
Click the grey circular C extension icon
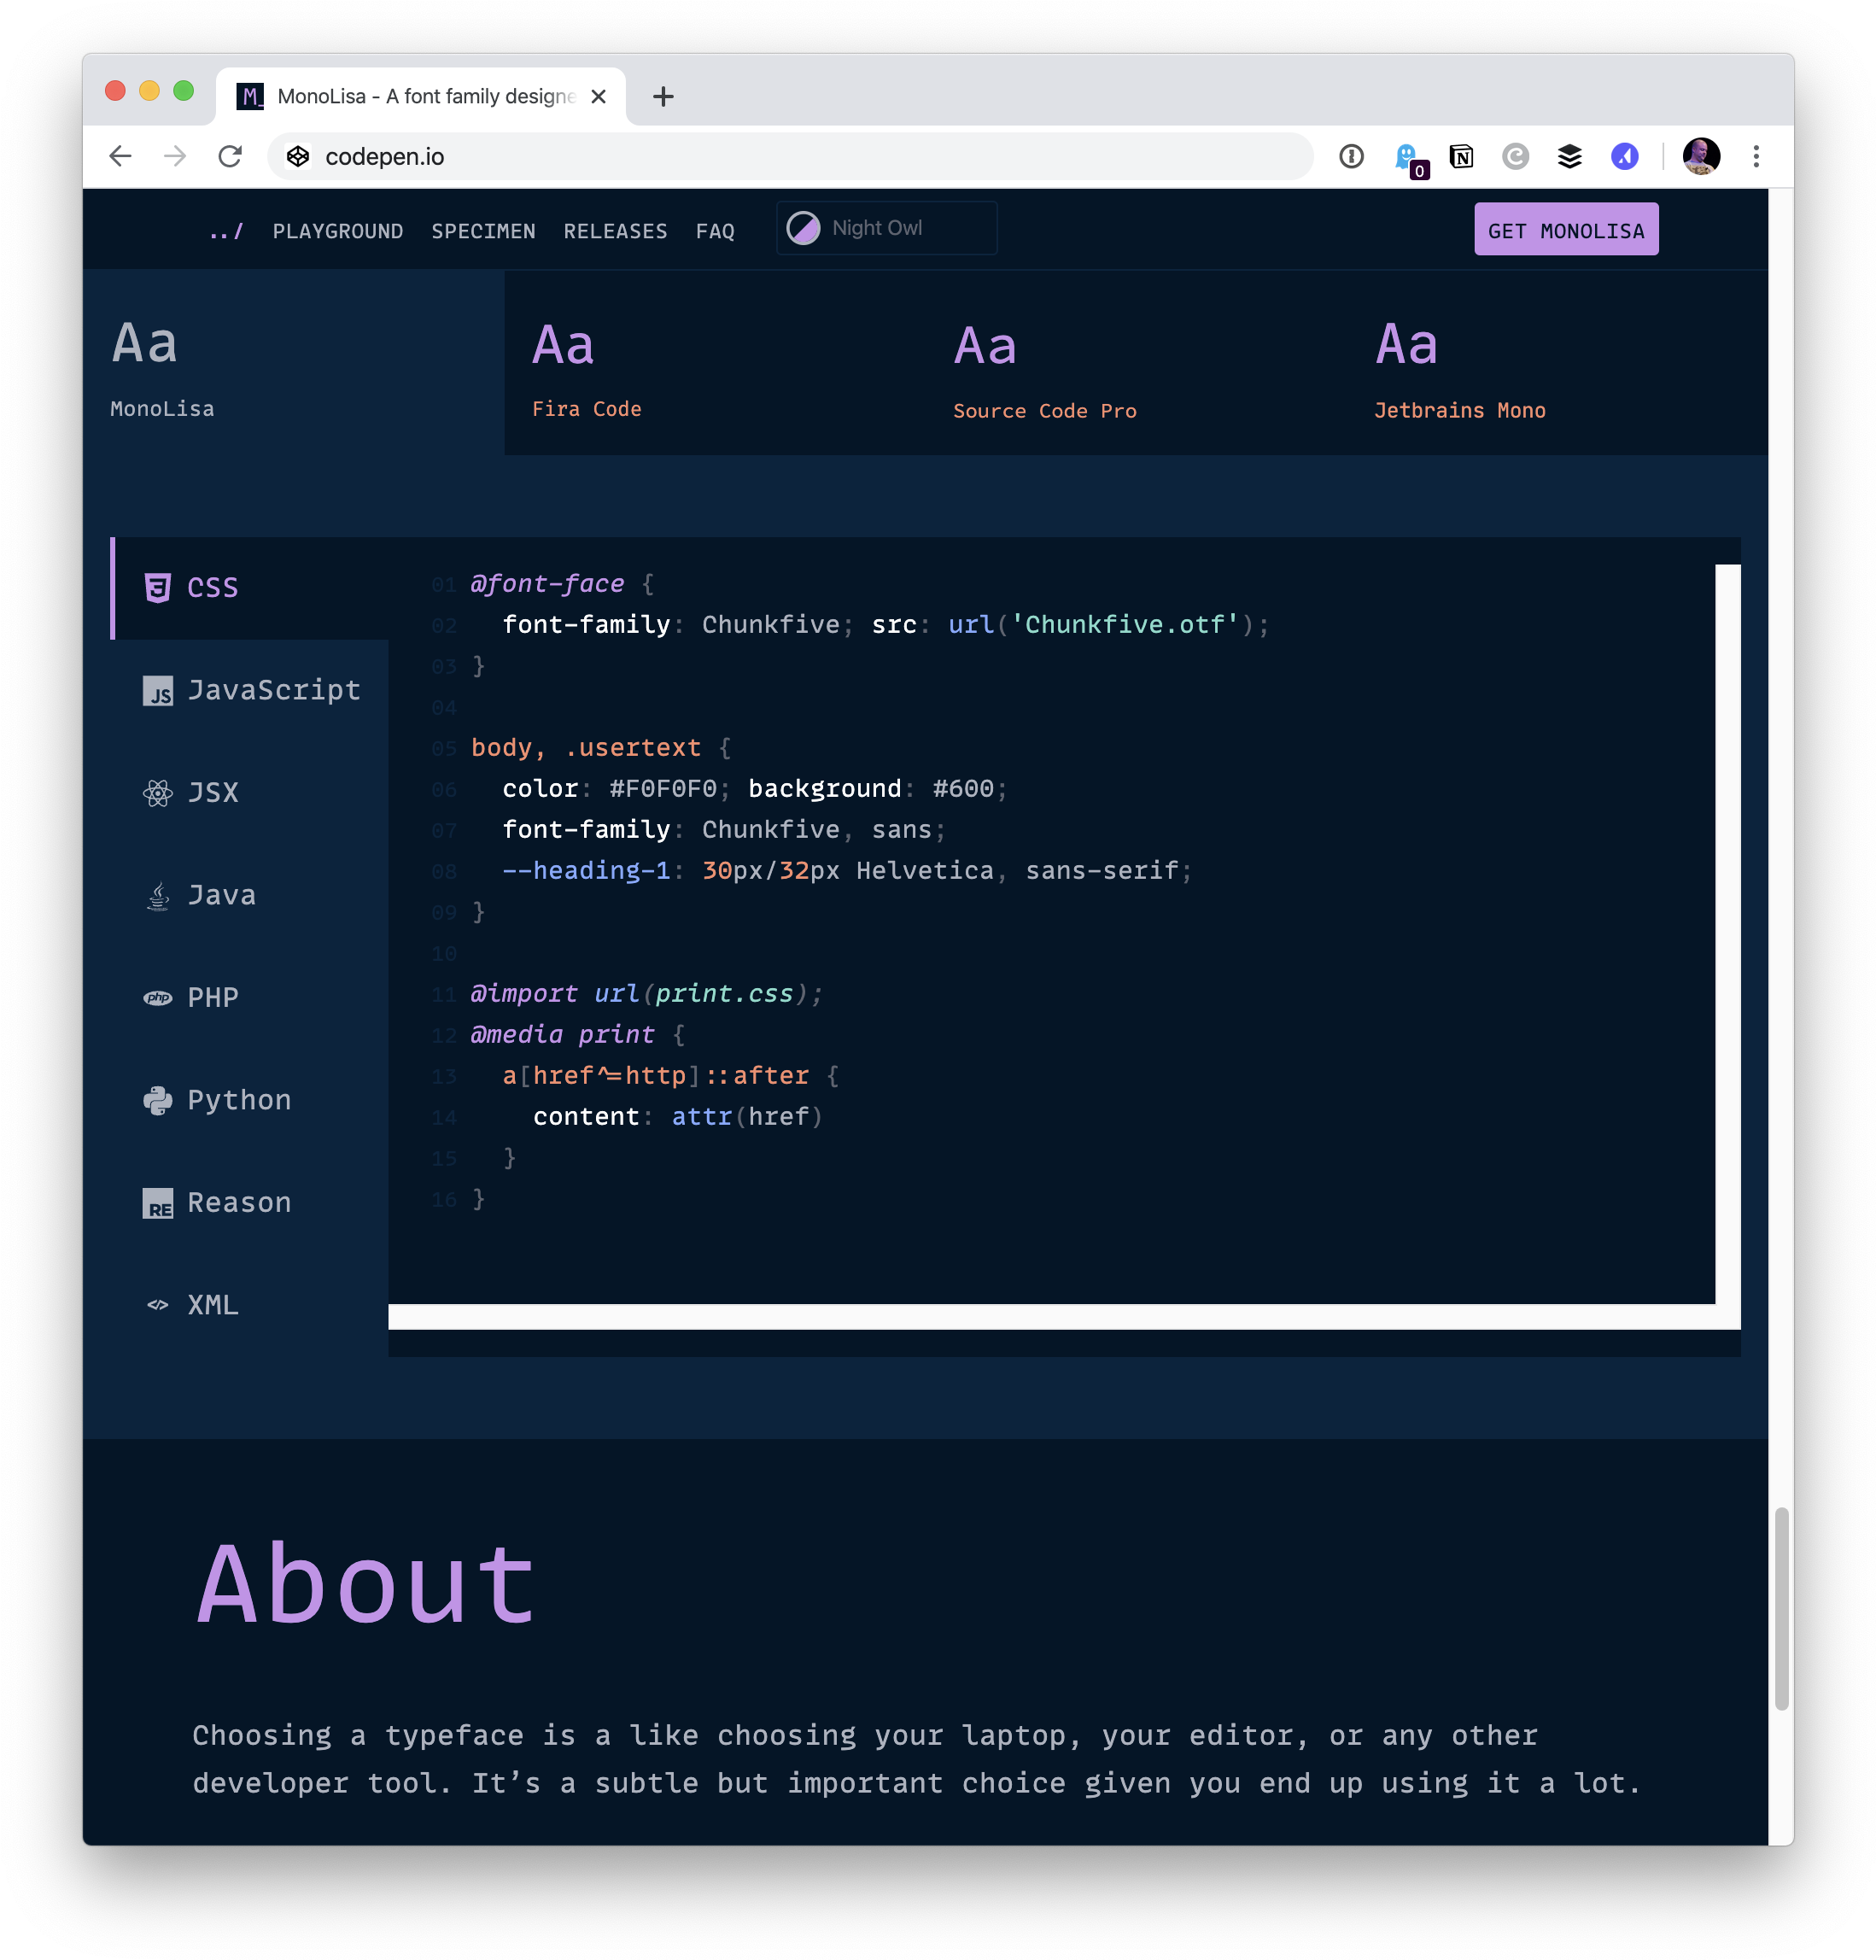point(1515,156)
